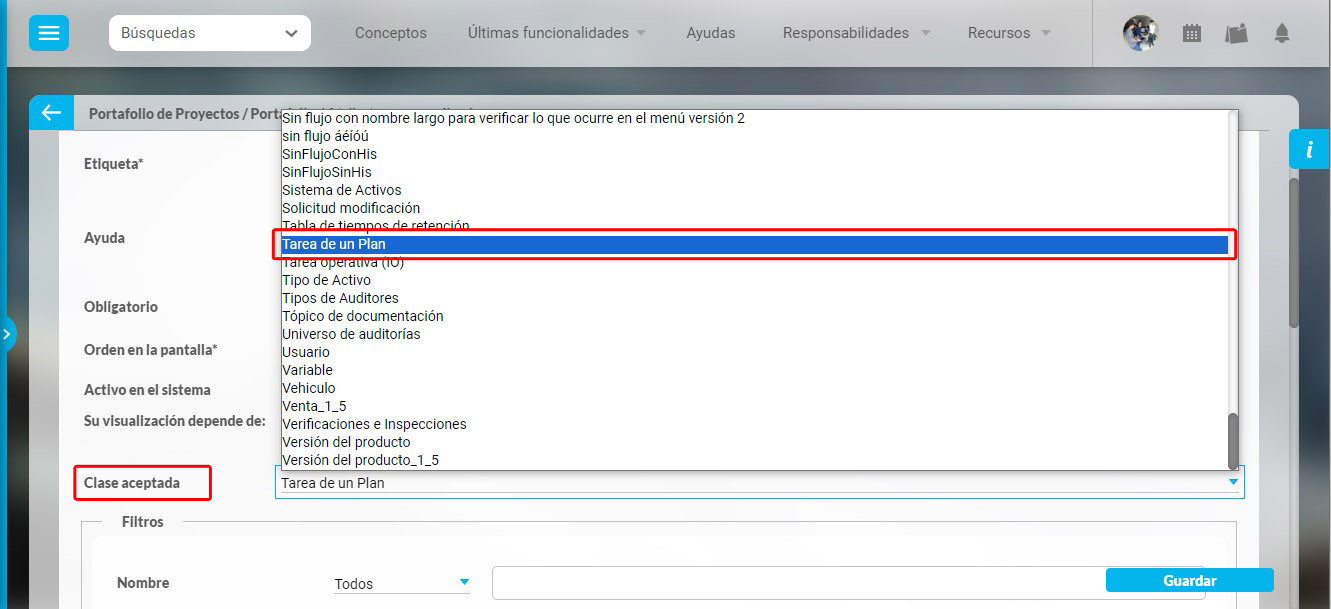The image size is (1331, 609).
Task: Open the book map icon
Action: click(1236, 33)
